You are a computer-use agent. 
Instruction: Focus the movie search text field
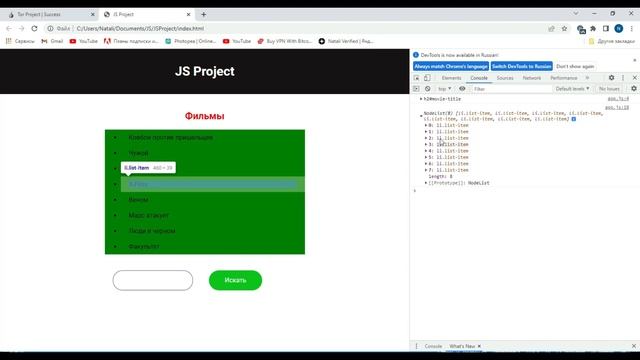click(x=153, y=280)
